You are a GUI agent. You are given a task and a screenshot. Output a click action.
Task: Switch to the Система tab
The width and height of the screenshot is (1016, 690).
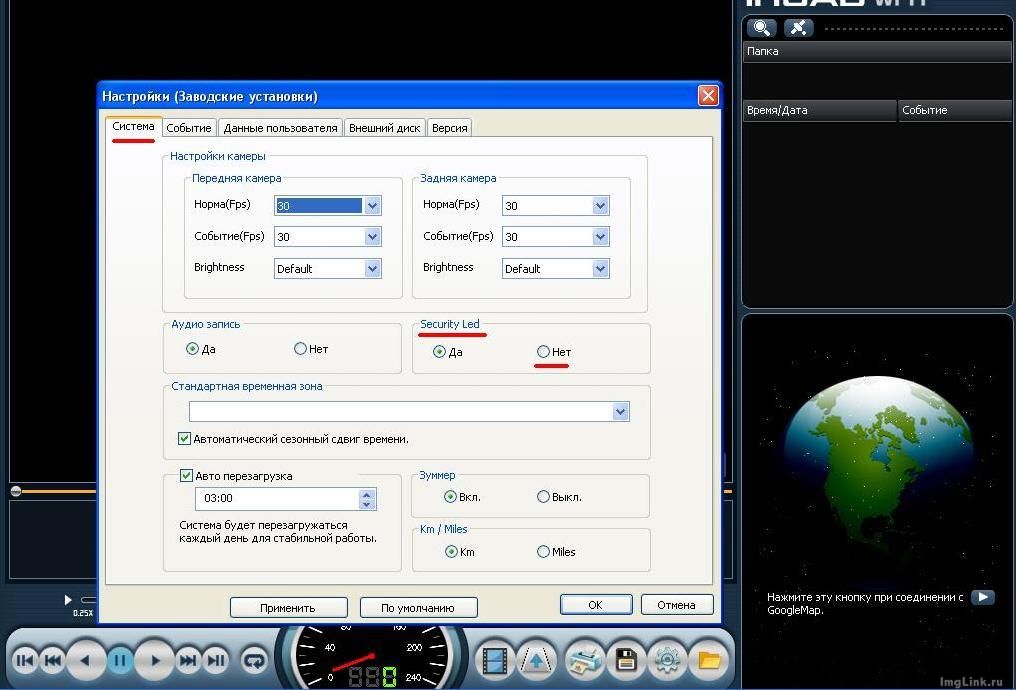133,126
